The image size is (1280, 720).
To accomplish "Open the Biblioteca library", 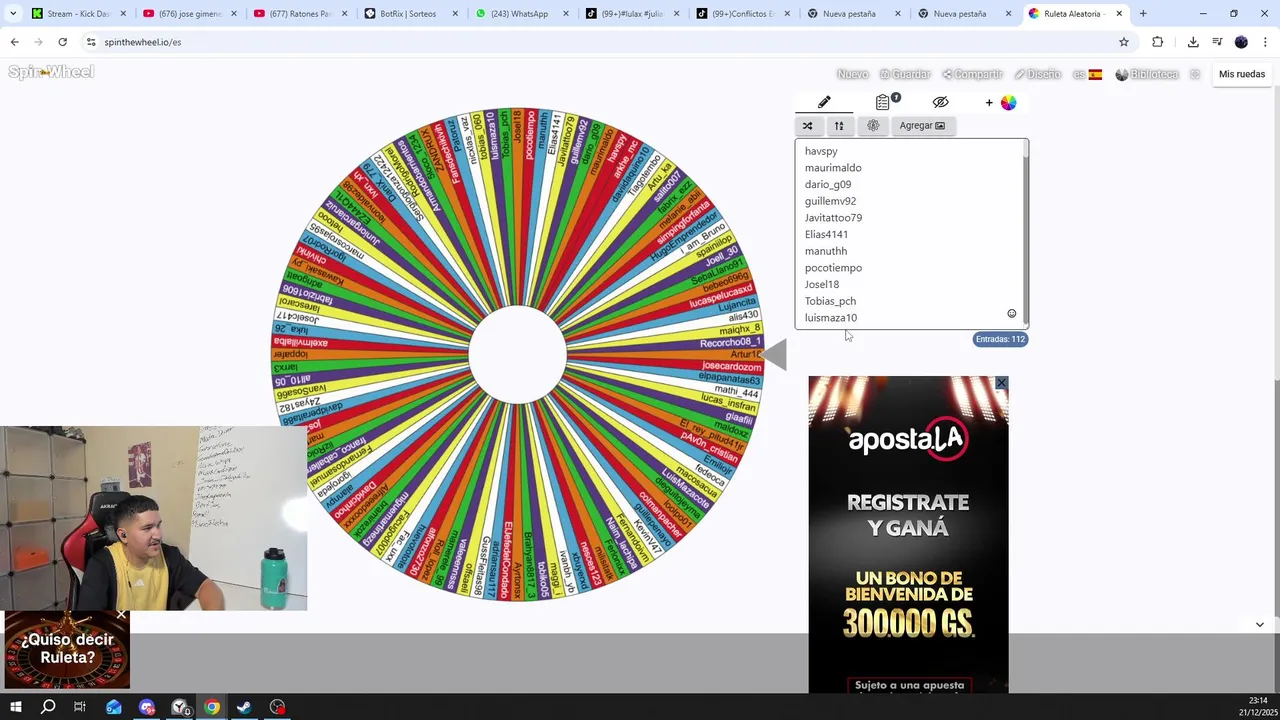I will 1147,74.
